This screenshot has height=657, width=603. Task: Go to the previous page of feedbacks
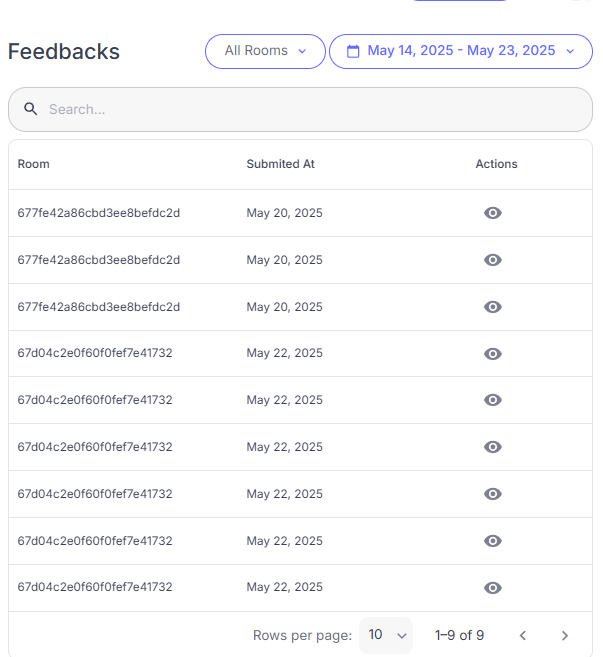point(522,635)
